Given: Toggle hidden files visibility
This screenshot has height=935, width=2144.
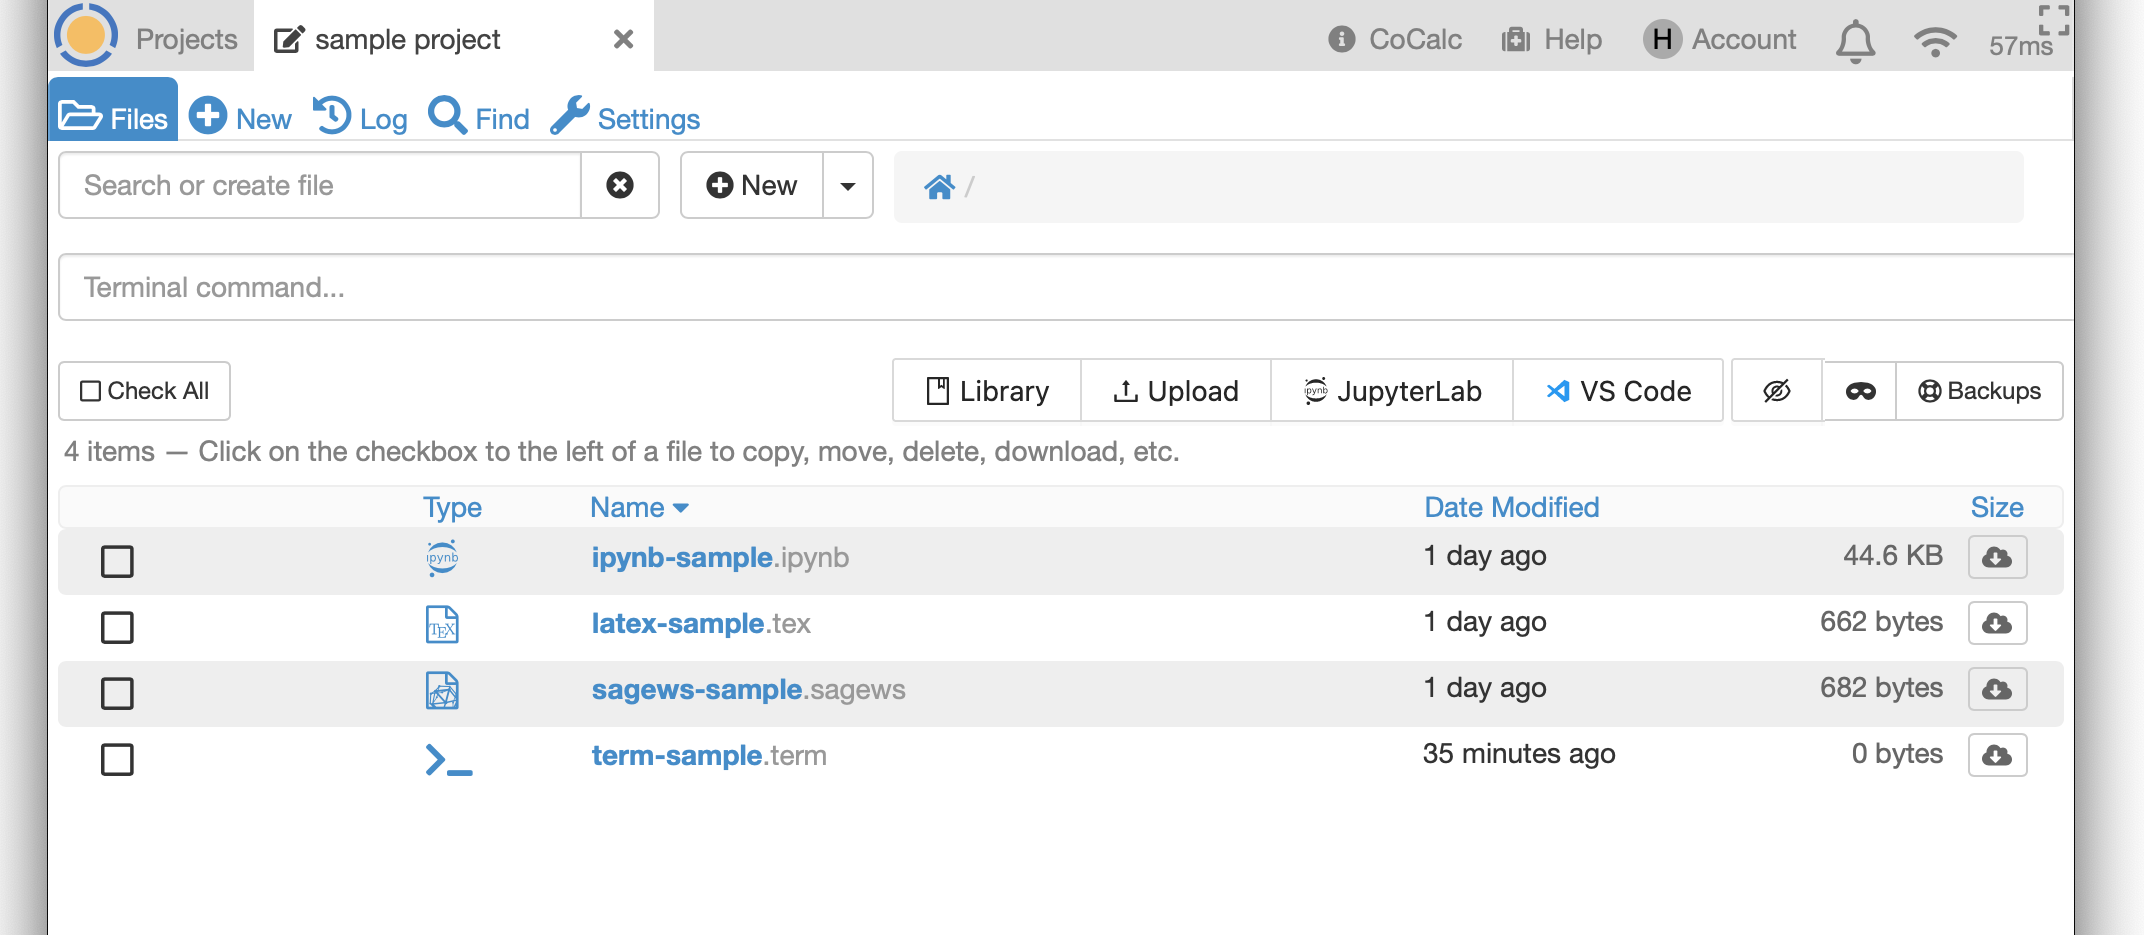Looking at the screenshot, I should tap(1777, 391).
